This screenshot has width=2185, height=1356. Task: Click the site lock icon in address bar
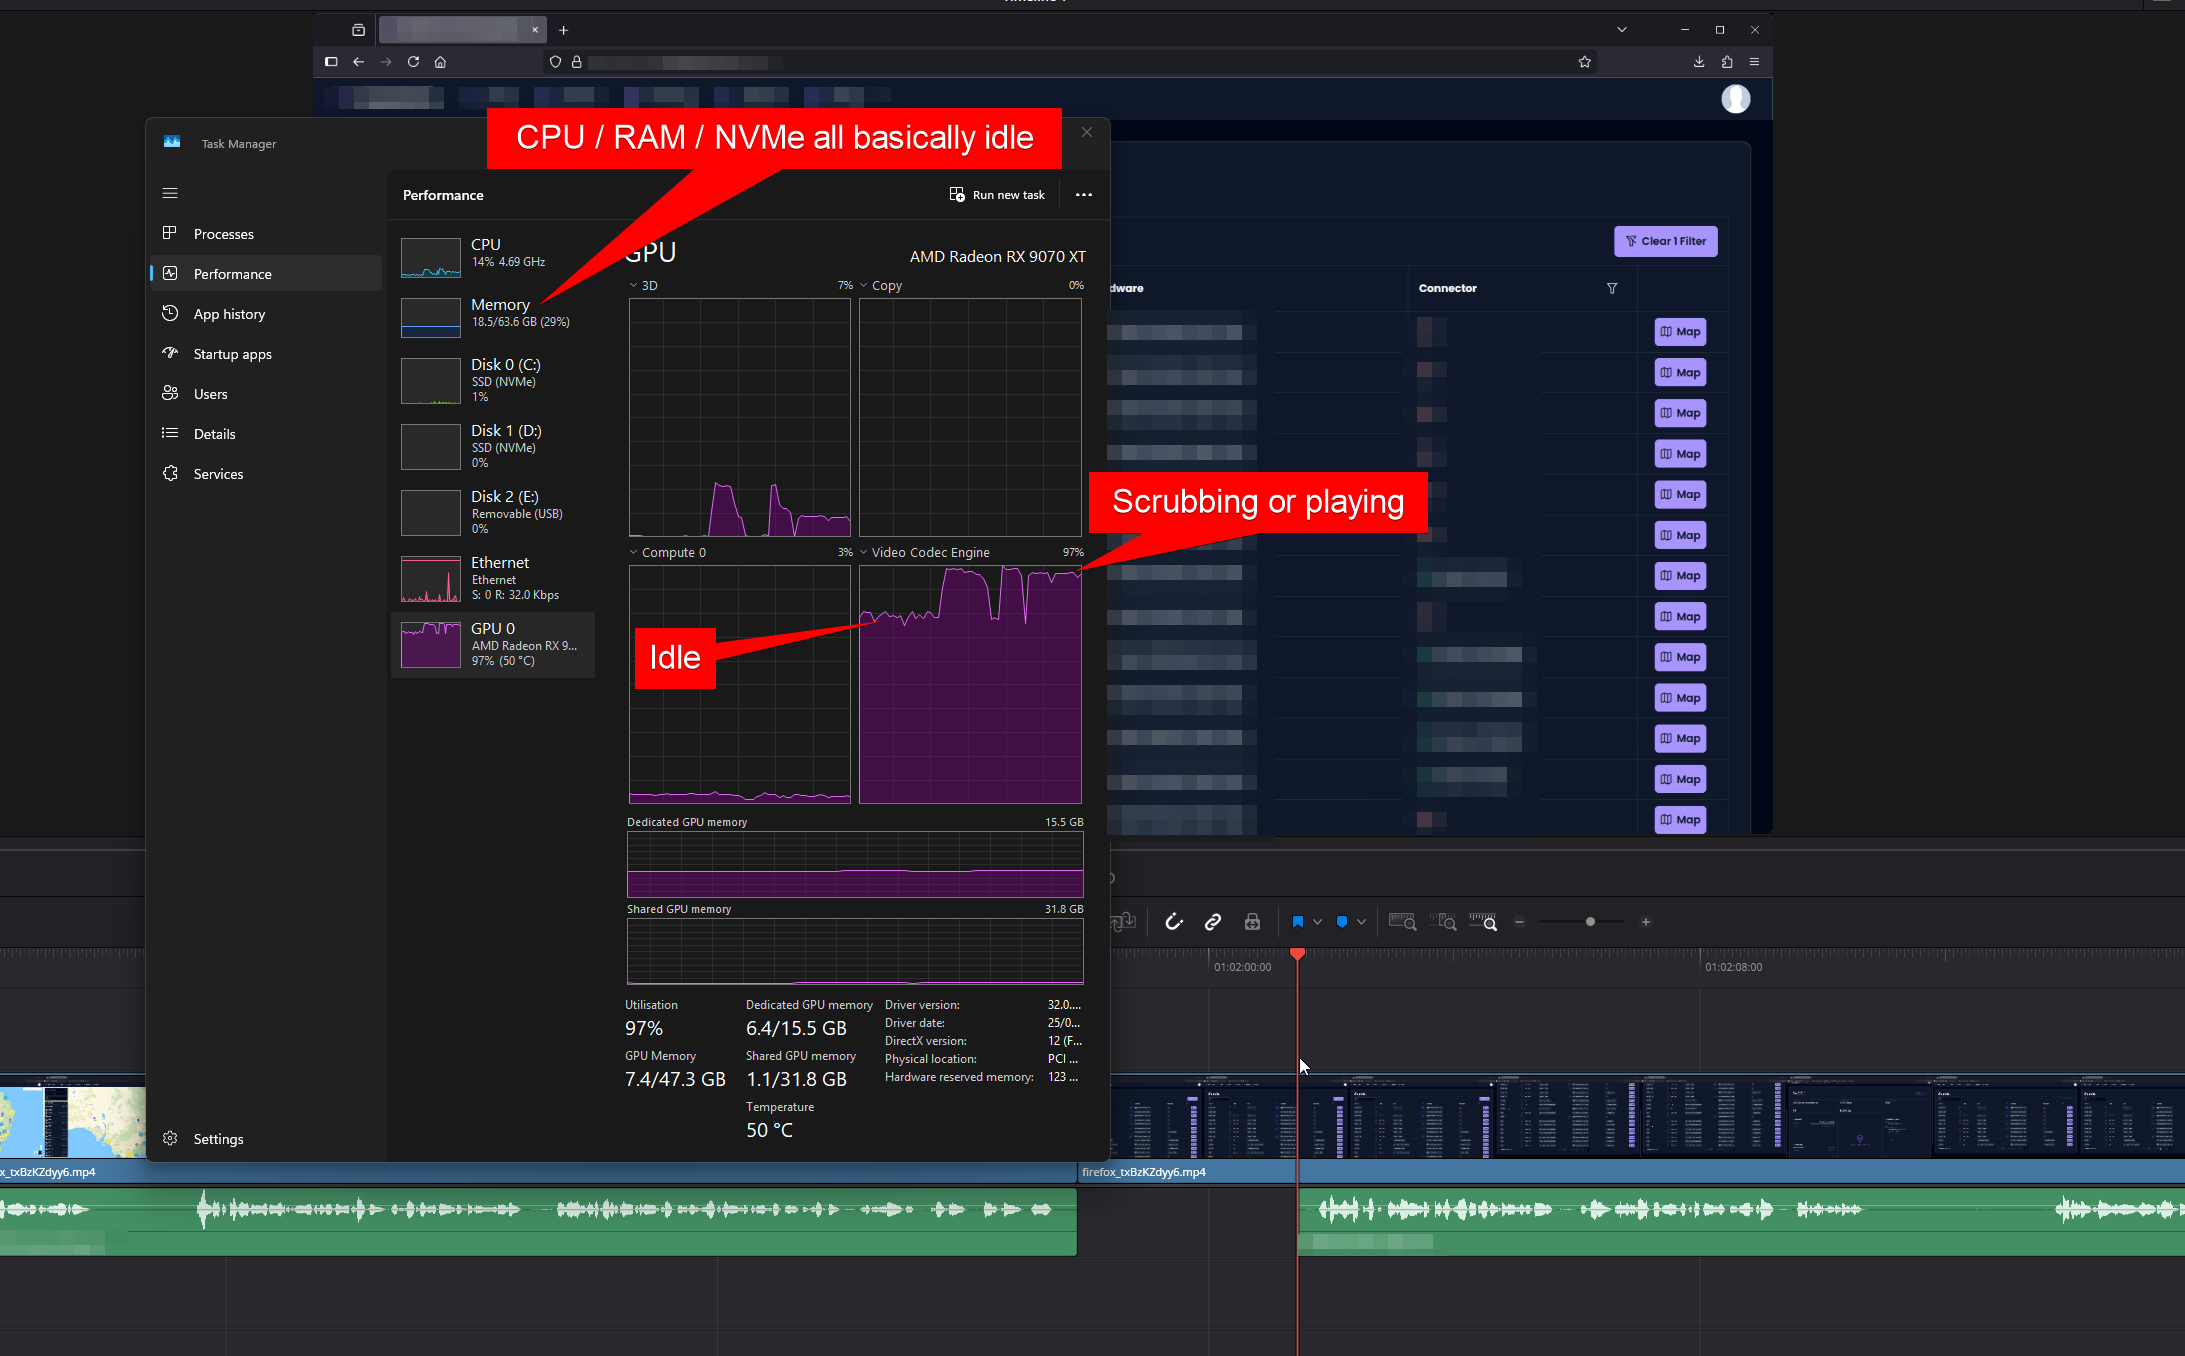pyautogui.click(x=577, y=62)
